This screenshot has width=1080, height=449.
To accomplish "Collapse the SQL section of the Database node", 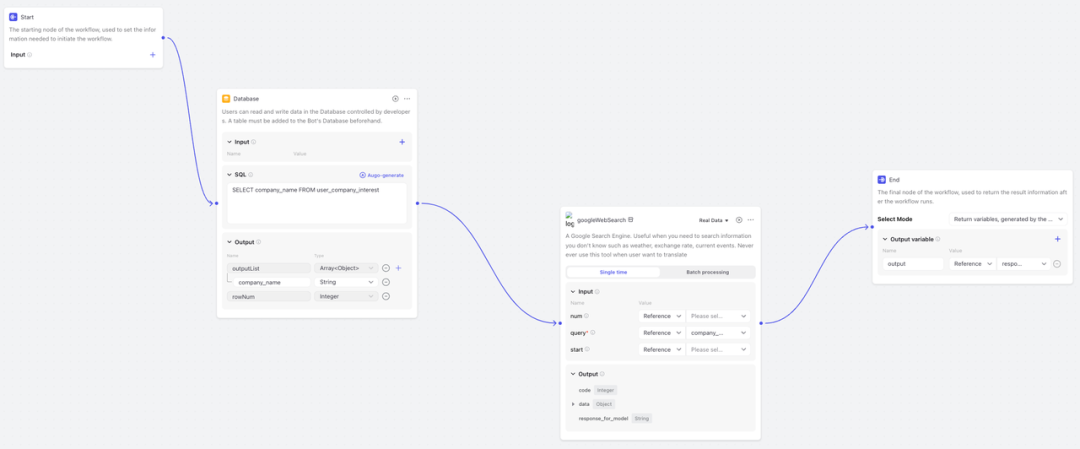I will coord(229,175).
